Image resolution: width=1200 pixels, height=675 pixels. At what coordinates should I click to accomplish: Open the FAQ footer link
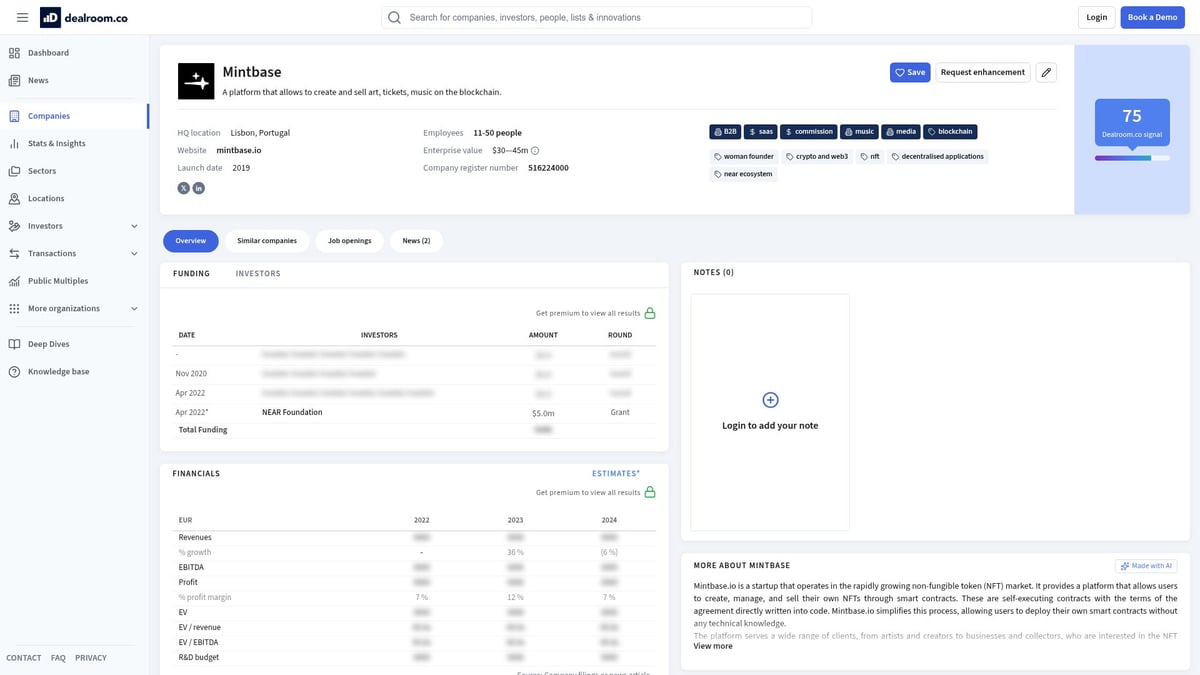58,658
